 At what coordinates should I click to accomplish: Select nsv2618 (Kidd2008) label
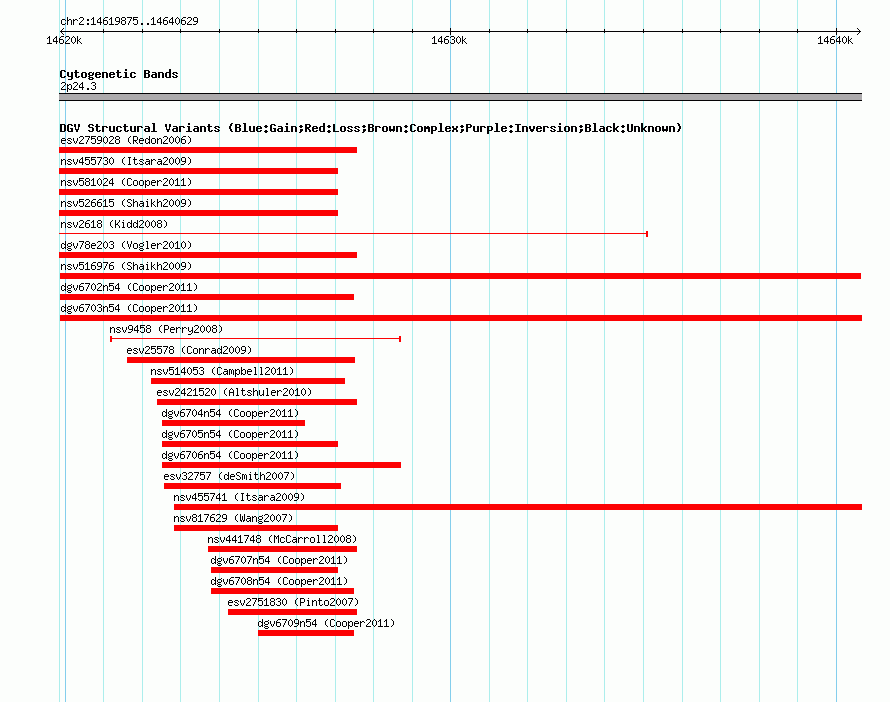pos(114,224)
